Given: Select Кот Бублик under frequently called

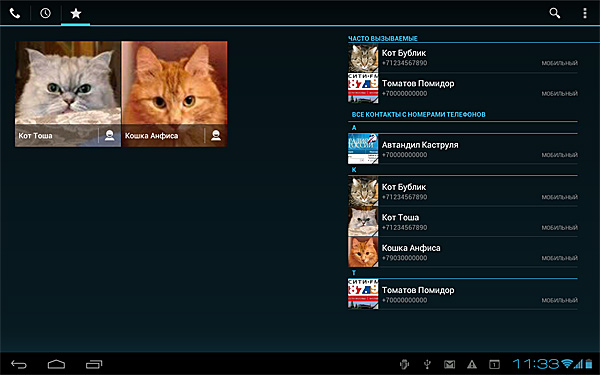Looking at the screenshot, I should pos(463,58).
